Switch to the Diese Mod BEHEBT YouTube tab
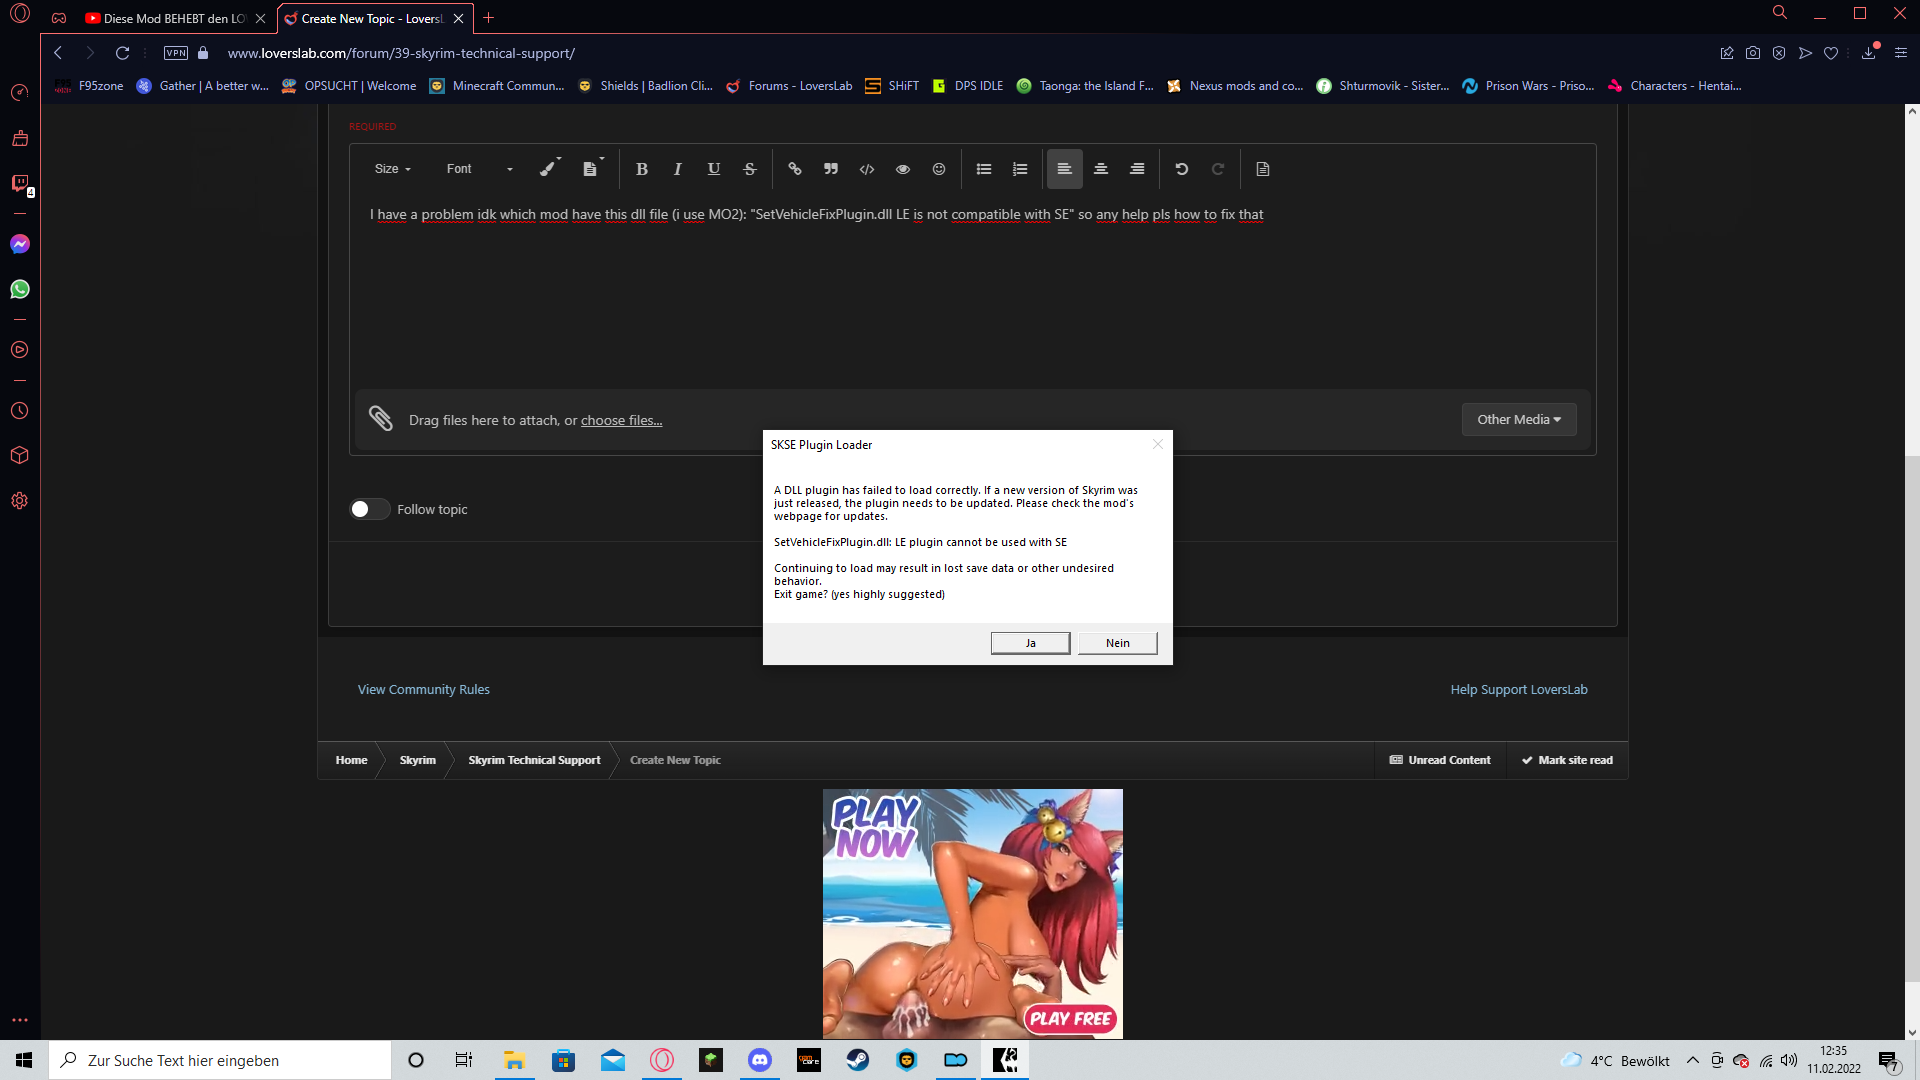 click(x=175, y=18)
